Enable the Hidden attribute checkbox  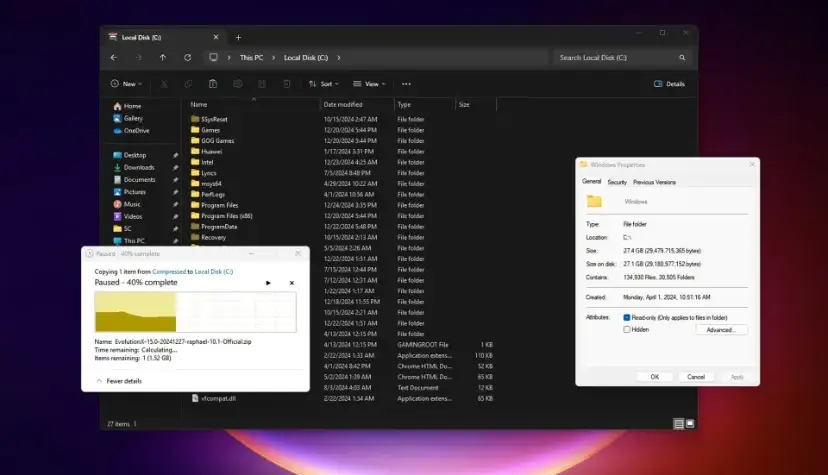click(627, 329)
